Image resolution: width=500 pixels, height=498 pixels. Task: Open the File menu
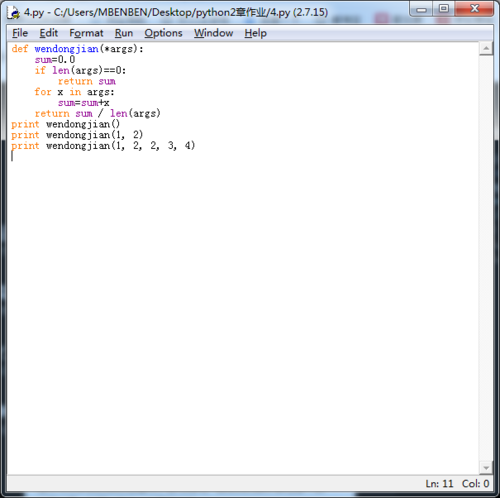pyautogui.click(x=20, y=33)
